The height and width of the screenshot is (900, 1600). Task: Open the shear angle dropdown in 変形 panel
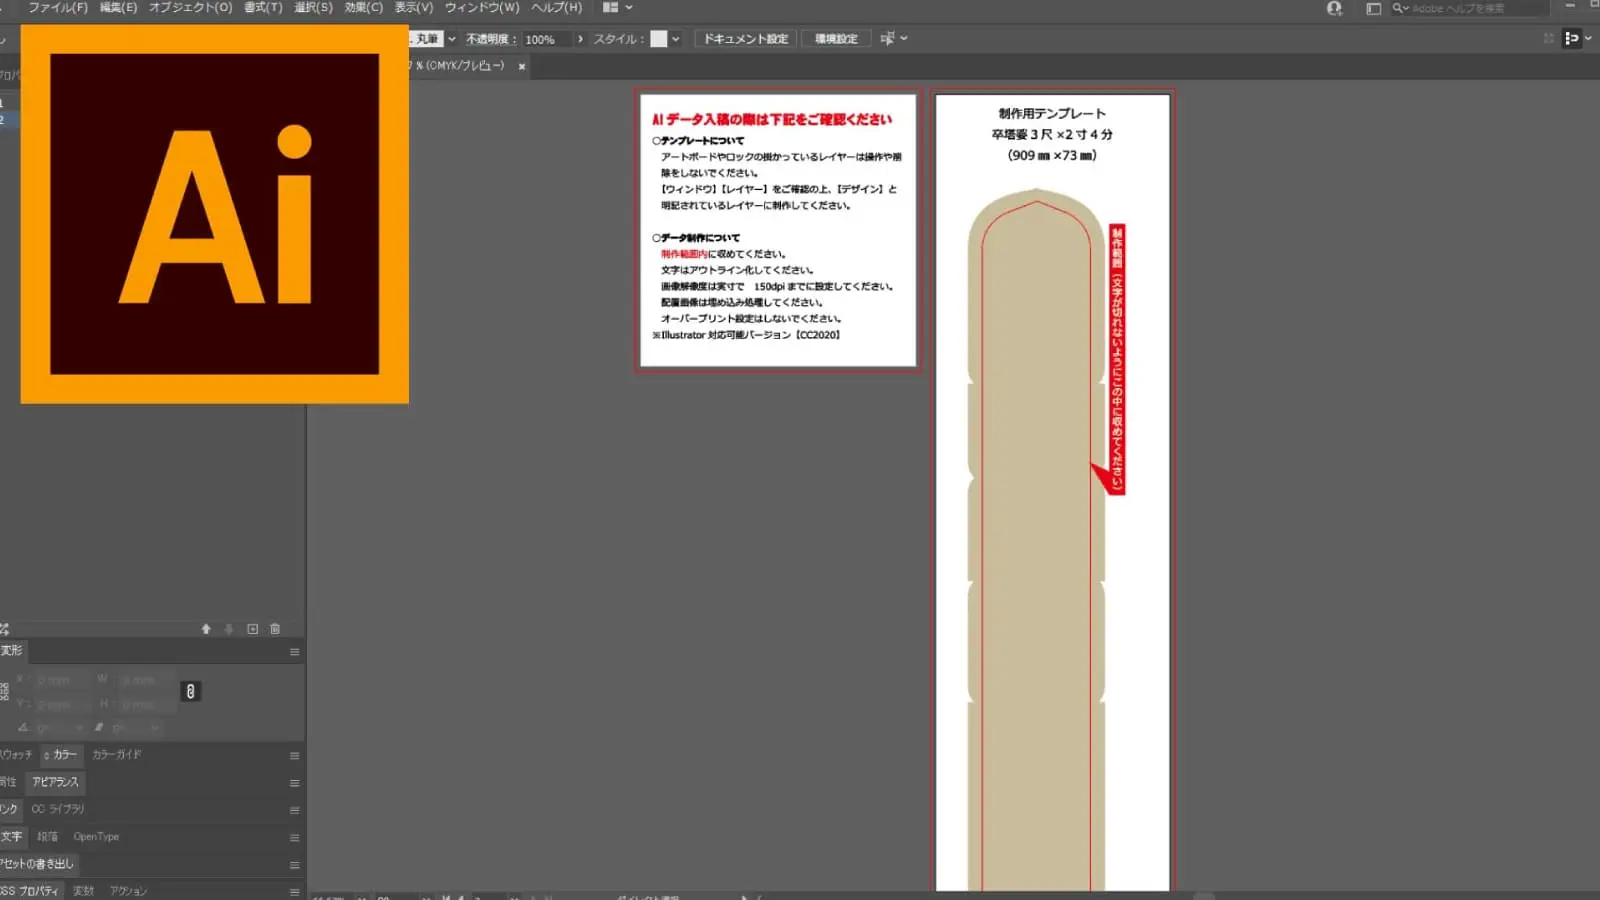154,728
